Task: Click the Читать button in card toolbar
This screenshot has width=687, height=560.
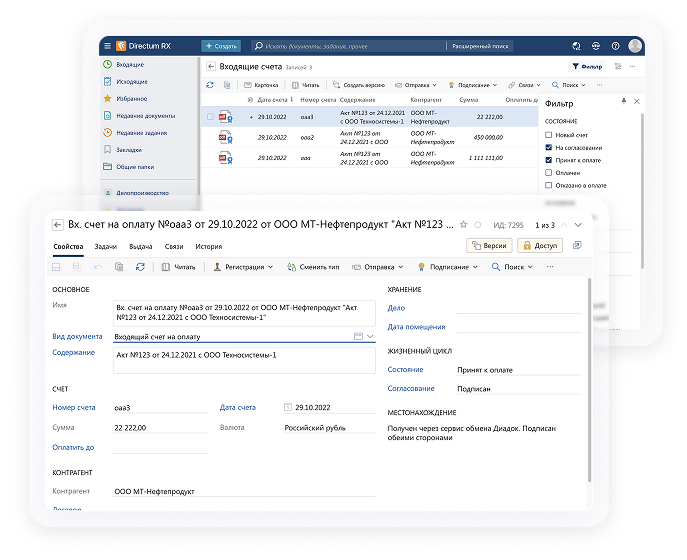Action: coord(178,267)
